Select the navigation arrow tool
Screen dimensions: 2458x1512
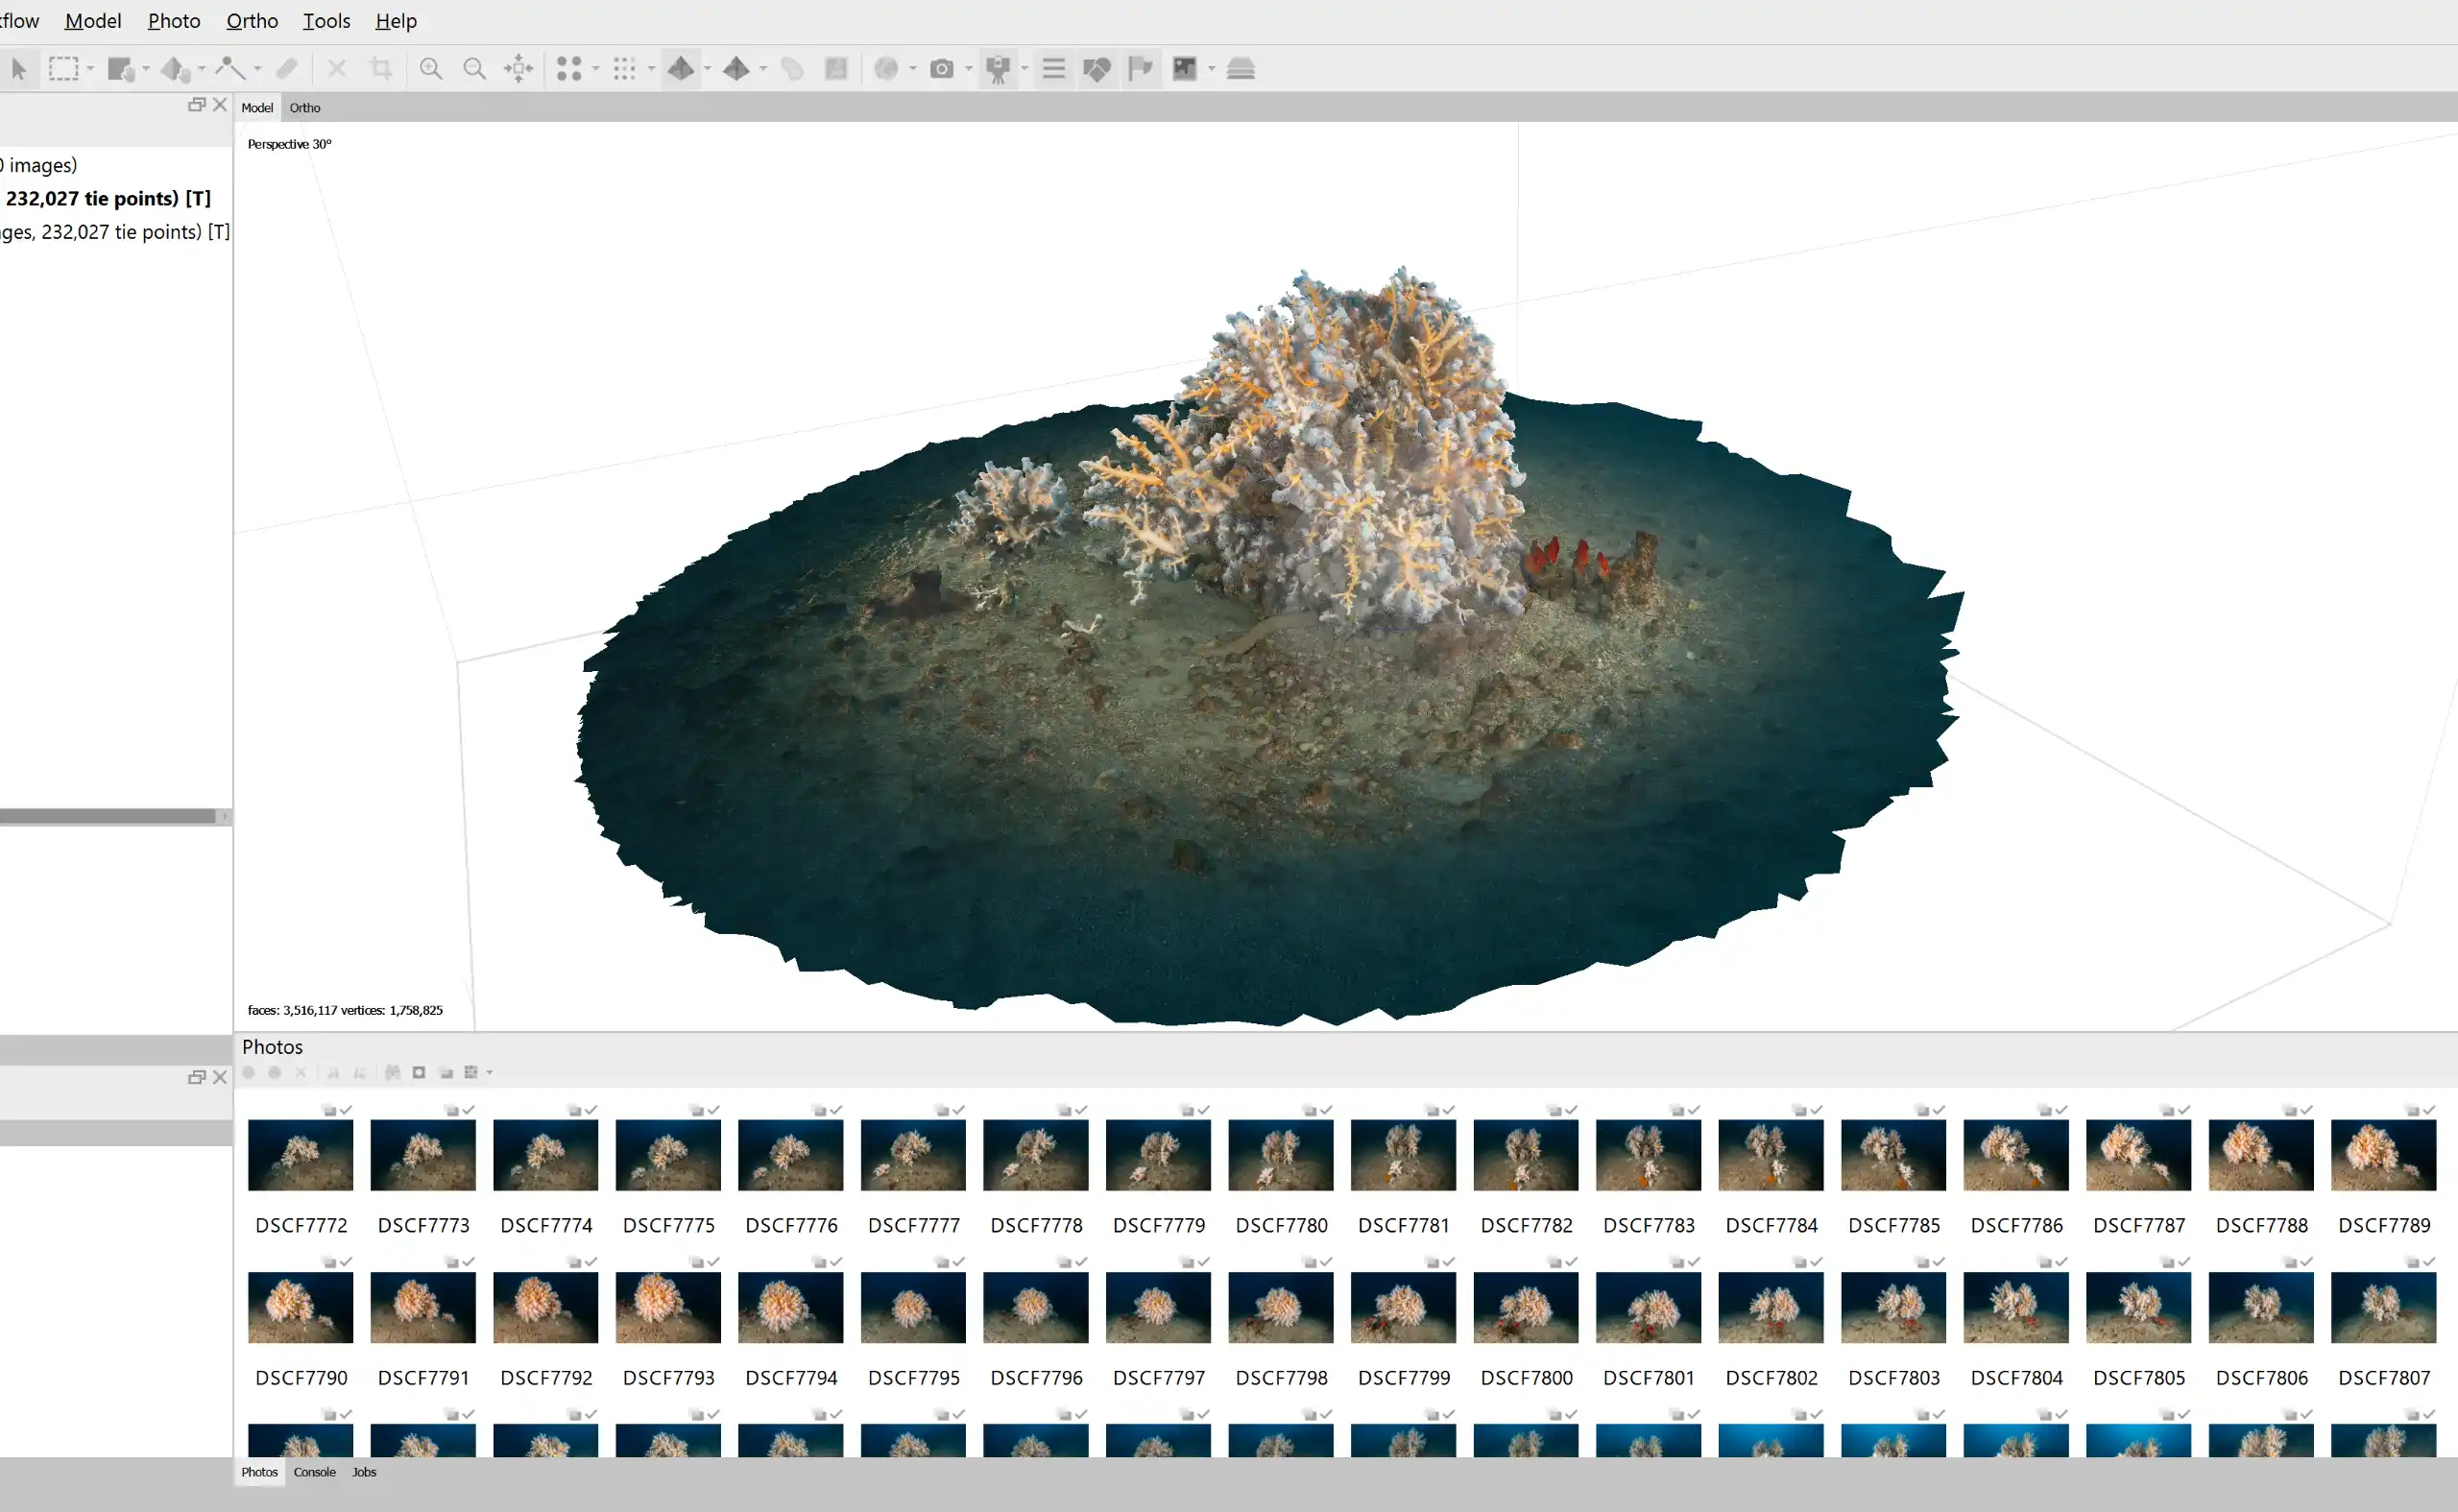tap(19, 68)
